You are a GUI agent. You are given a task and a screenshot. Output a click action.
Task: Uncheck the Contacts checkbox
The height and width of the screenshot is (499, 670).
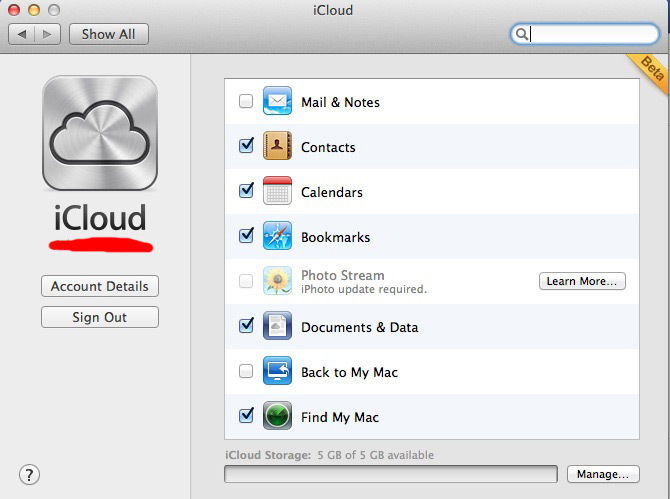click(246, 147)
